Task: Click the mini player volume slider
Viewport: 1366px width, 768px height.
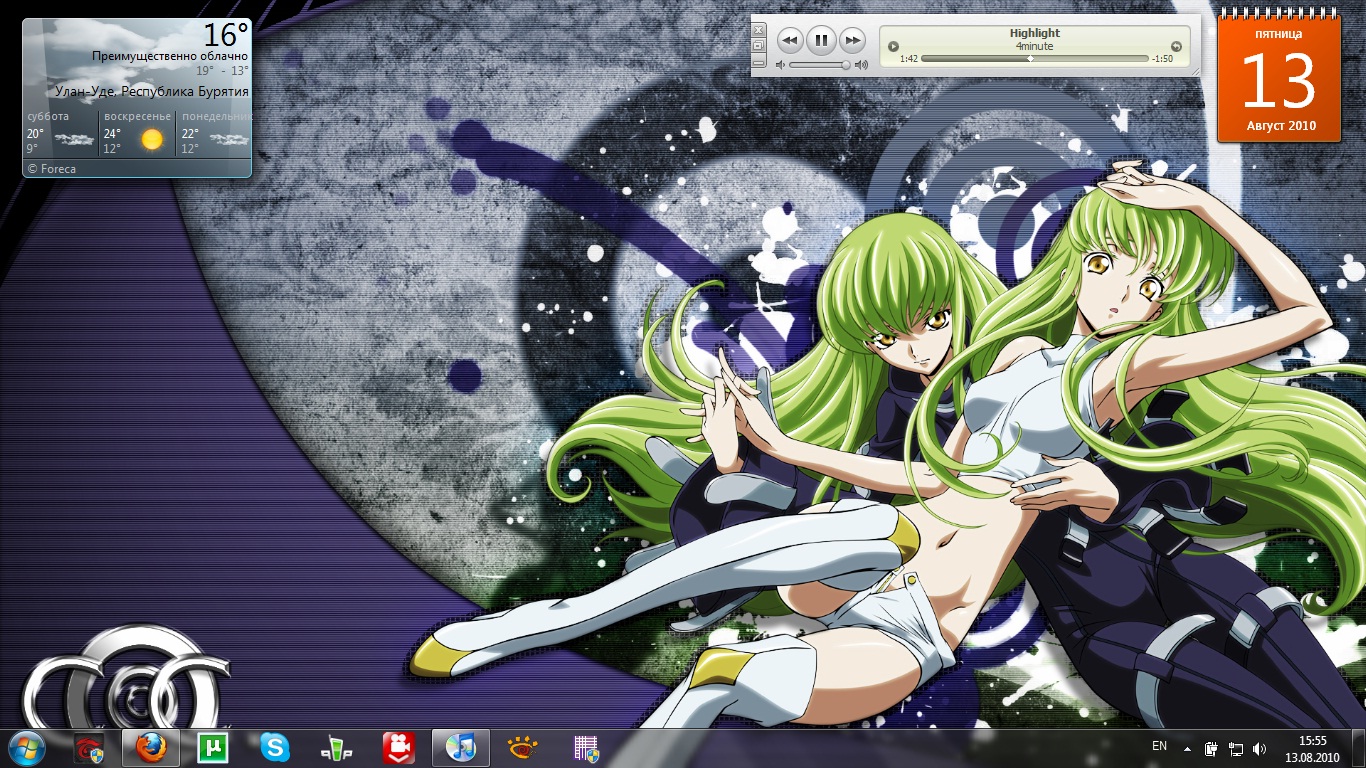Action: [820, 65]
